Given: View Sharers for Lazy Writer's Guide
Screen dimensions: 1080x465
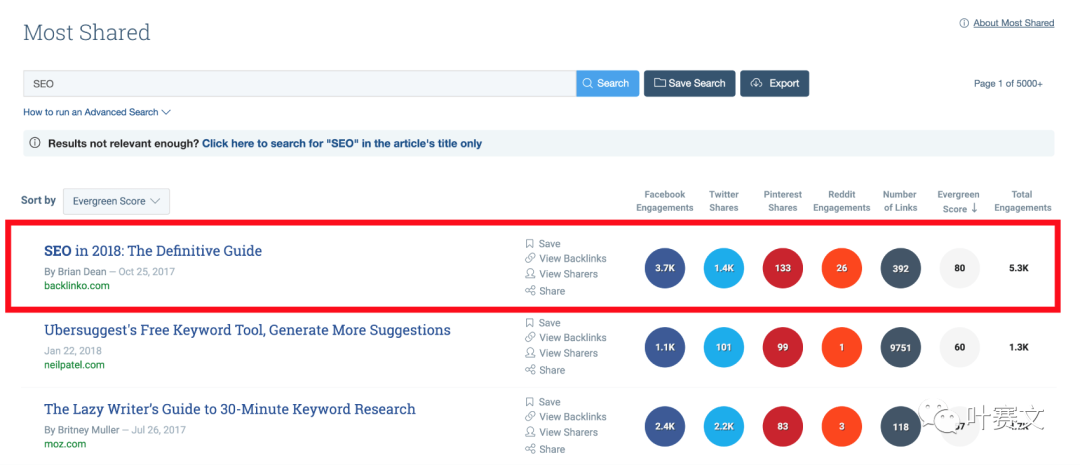Looking at the screenshot, I should (561, 432).
